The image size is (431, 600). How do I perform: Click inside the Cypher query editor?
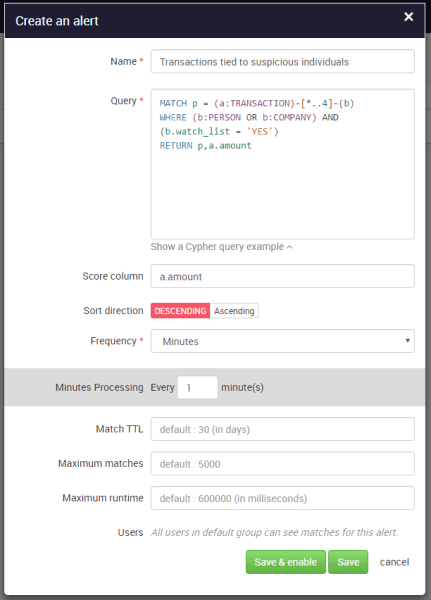click(x=282, y=164)
